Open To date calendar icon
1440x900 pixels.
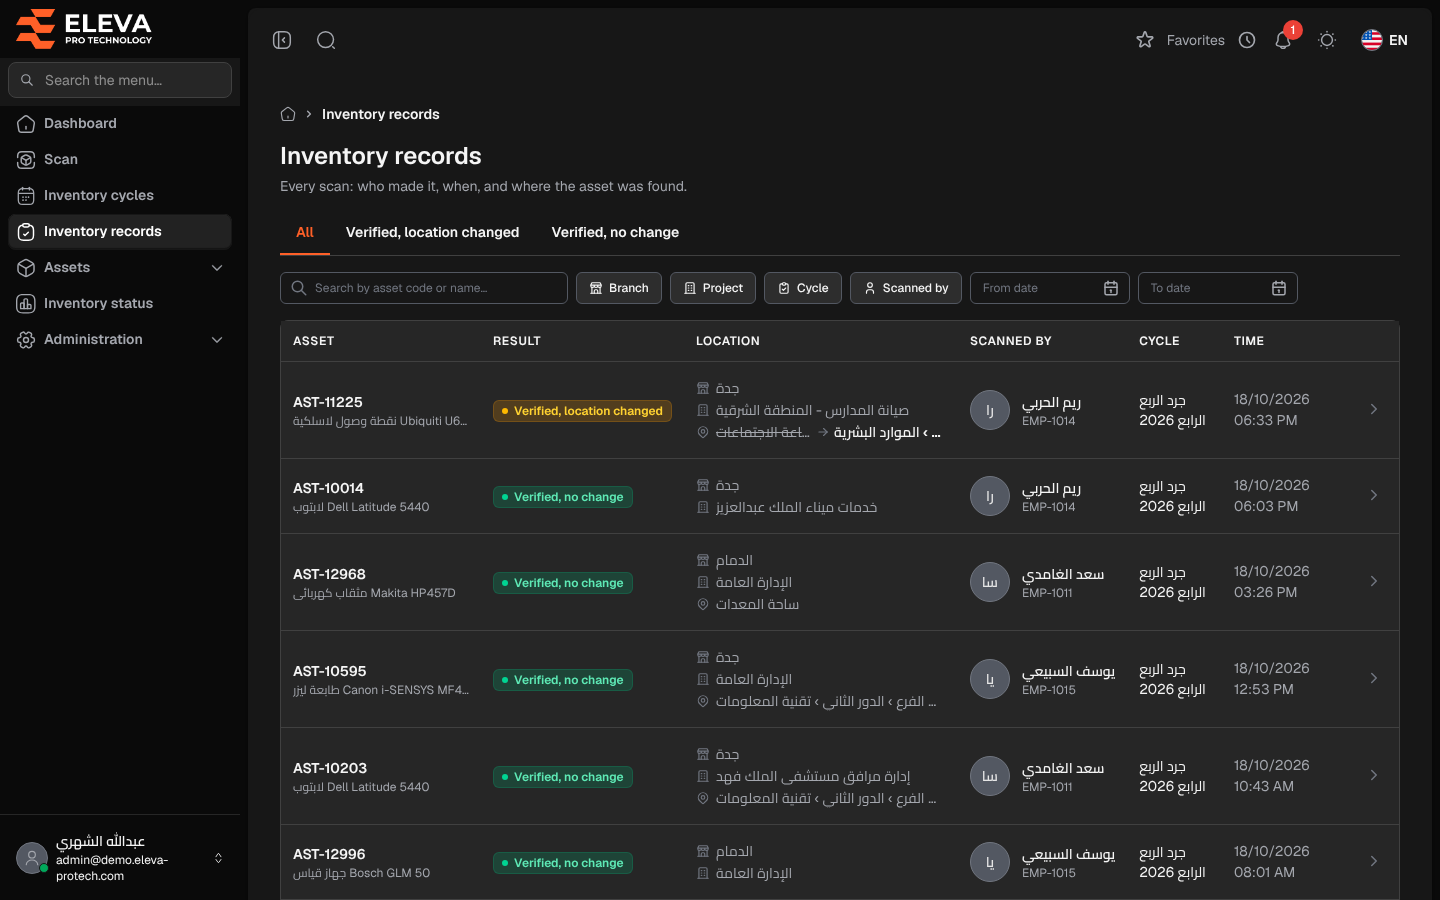pos(1279,288)
